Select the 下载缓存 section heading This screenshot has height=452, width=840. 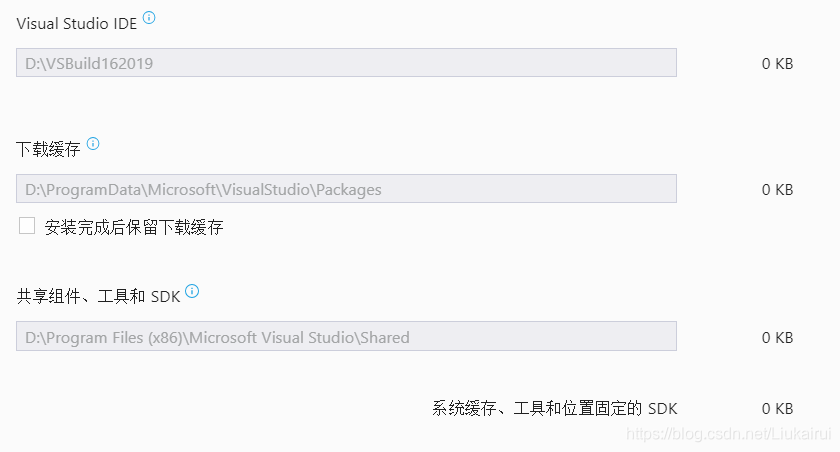click(x=48, y=149)
